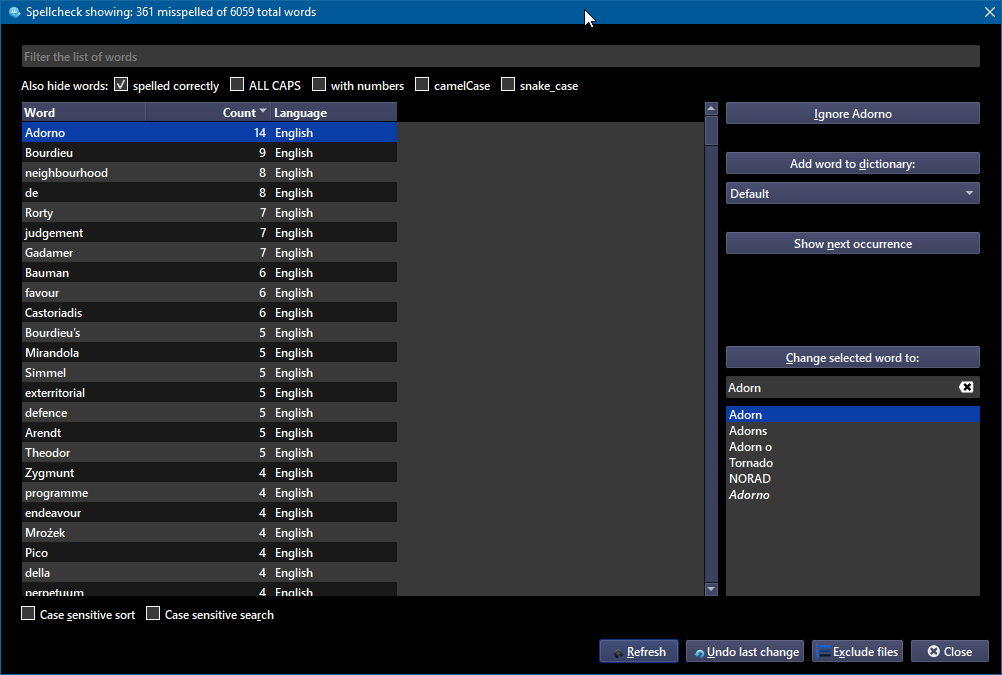Focus the Filter the list of words field

[x=500, y=56]
